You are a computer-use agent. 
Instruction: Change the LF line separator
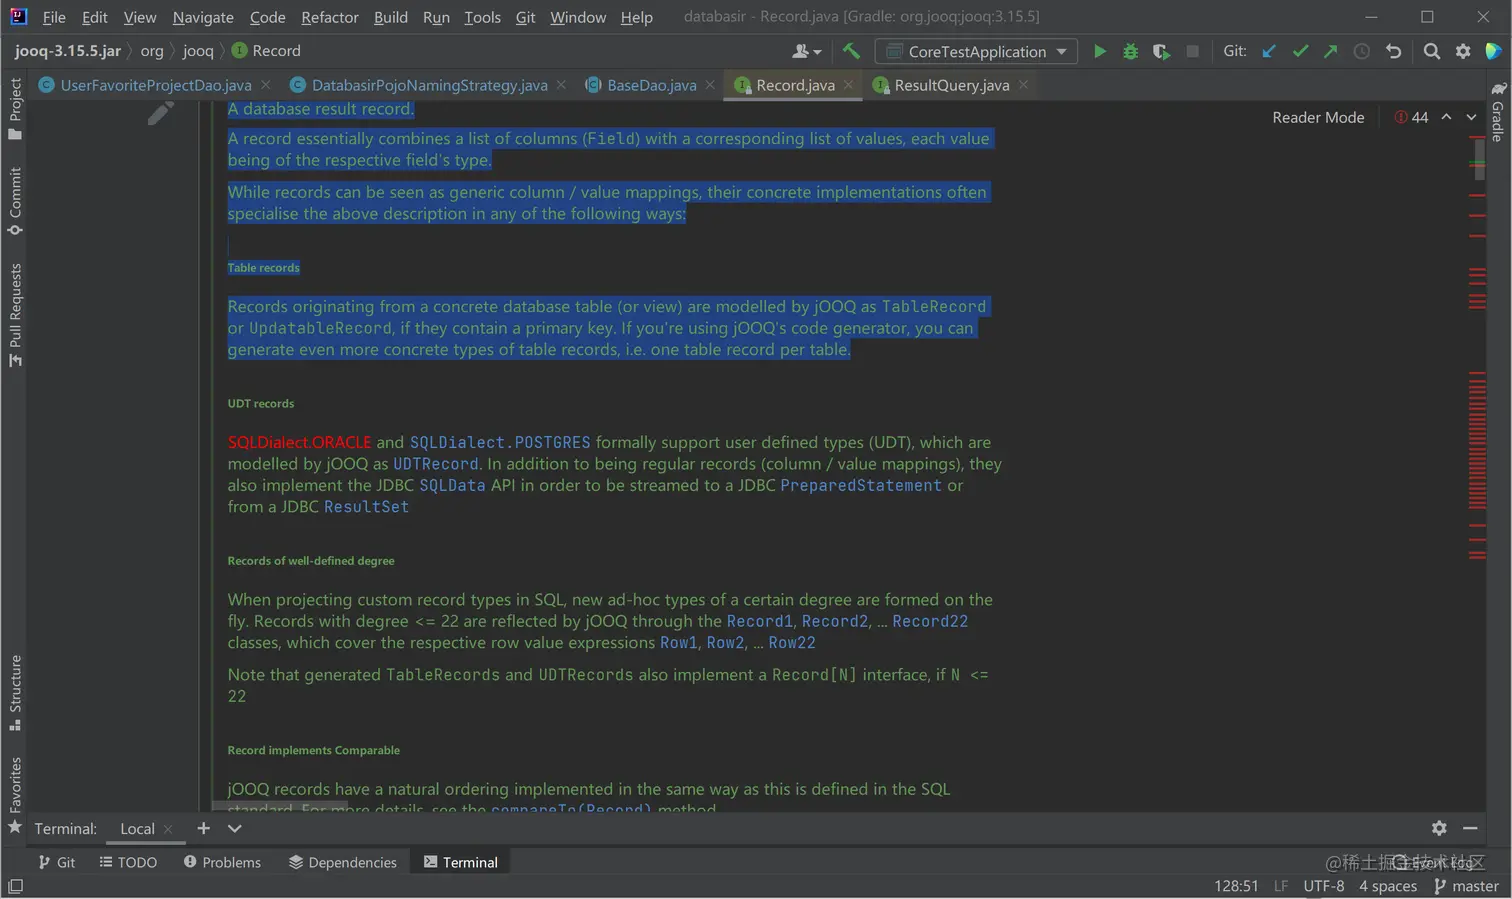pyautogui.click(x=1281, y=886)
